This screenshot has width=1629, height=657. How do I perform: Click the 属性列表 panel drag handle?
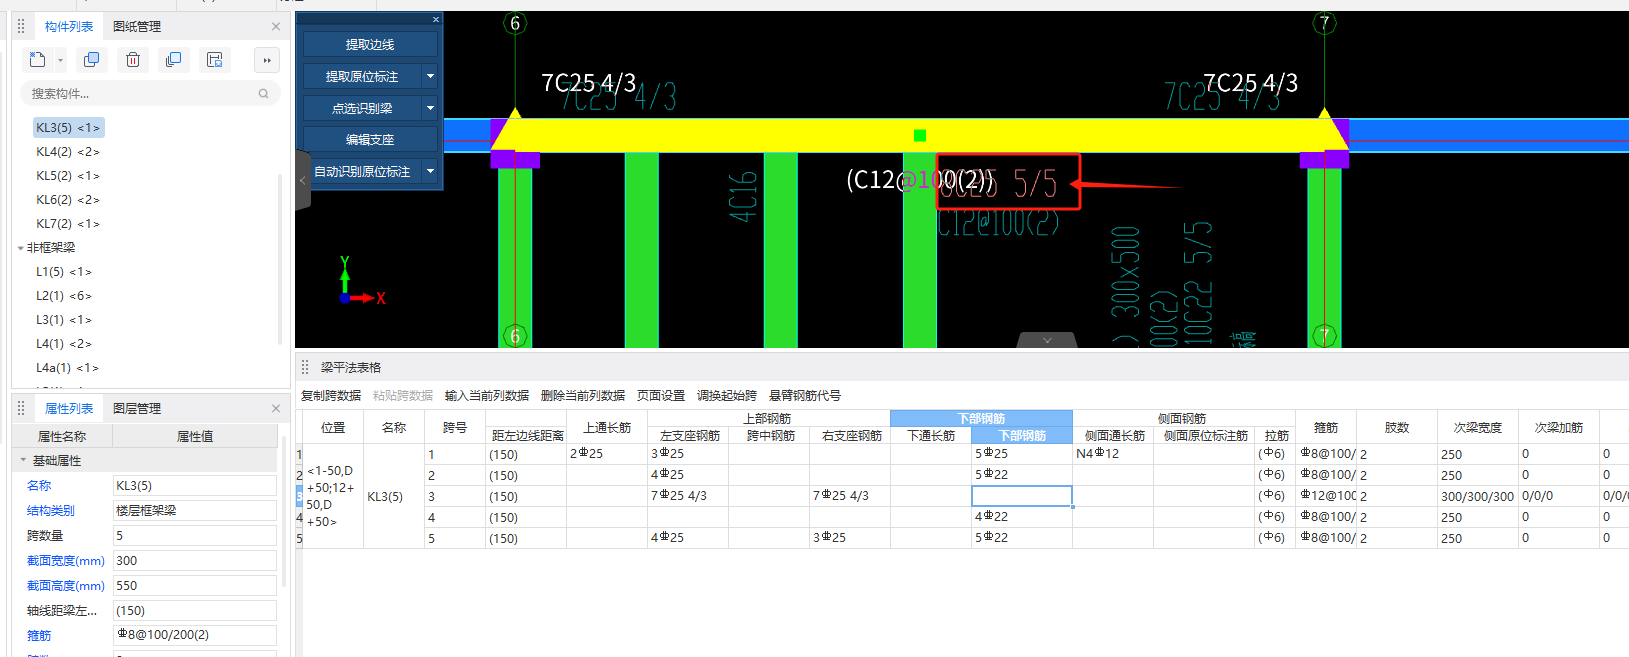click(x=21, y=408)
